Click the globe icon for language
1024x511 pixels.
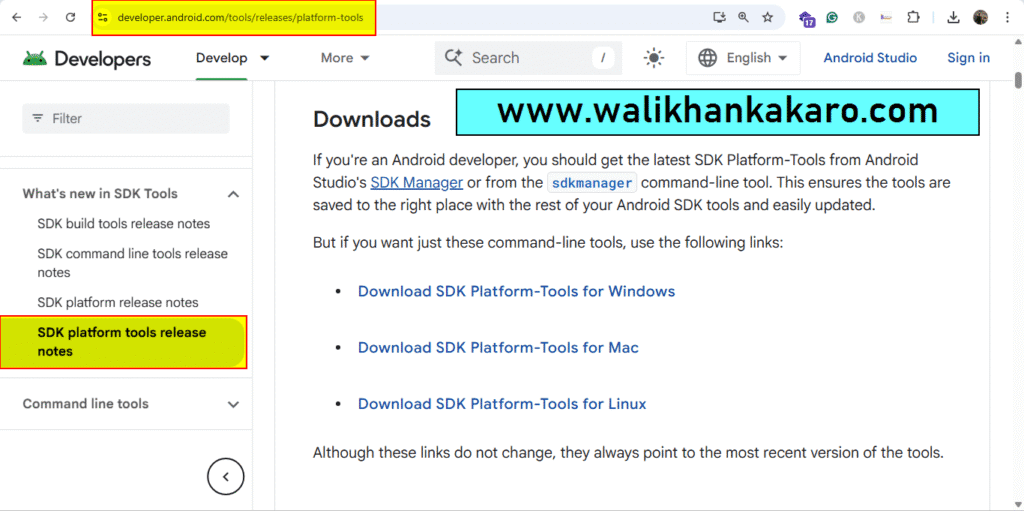tap(707, 58)
